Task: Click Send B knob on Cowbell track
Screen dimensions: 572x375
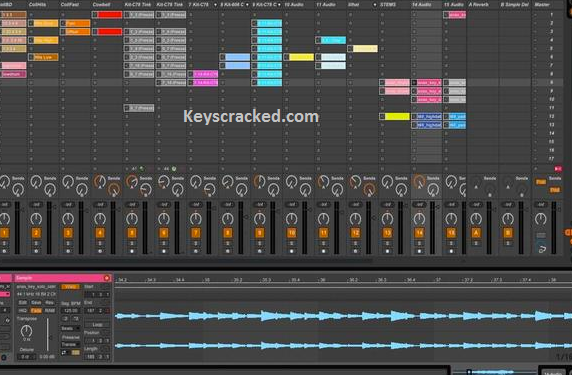Action: coord(114,189)
